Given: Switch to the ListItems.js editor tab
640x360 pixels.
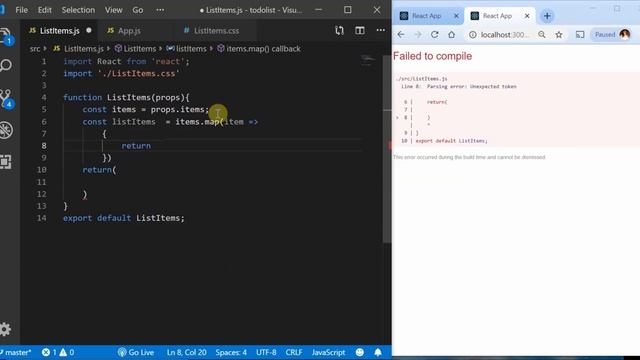Looking at the screenshot, I should tap(59, 31).
